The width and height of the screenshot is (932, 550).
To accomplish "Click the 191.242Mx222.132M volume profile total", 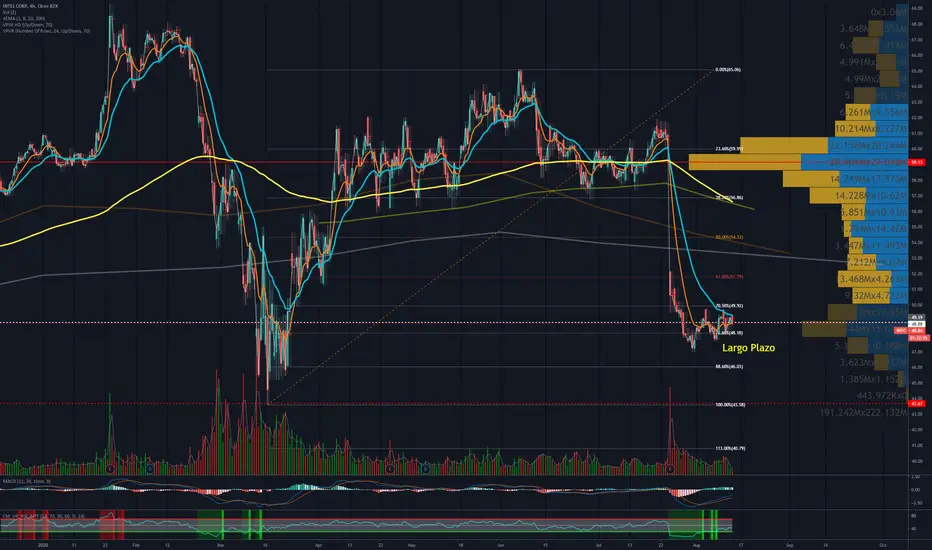I will pyautogui.click(x=864, y=413).
